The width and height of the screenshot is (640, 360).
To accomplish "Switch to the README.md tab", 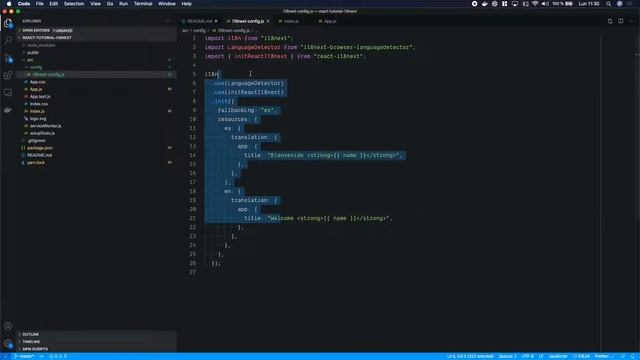I will pos(200,21).
